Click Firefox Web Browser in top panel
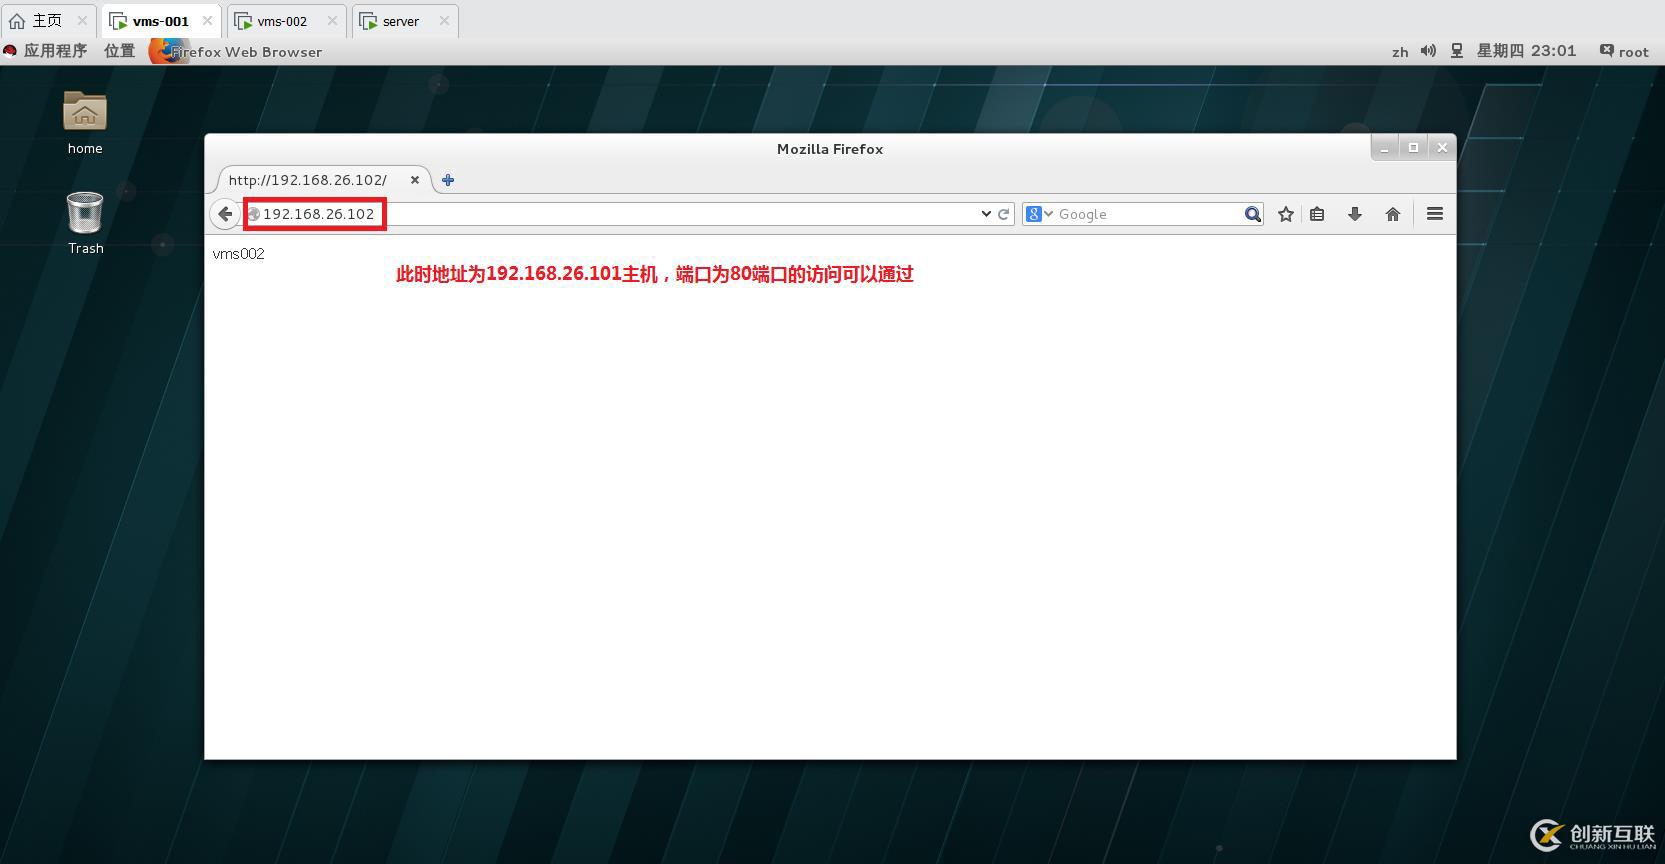Image resolution: width=1665 pixels, height=864 pixels. (236, 51)
